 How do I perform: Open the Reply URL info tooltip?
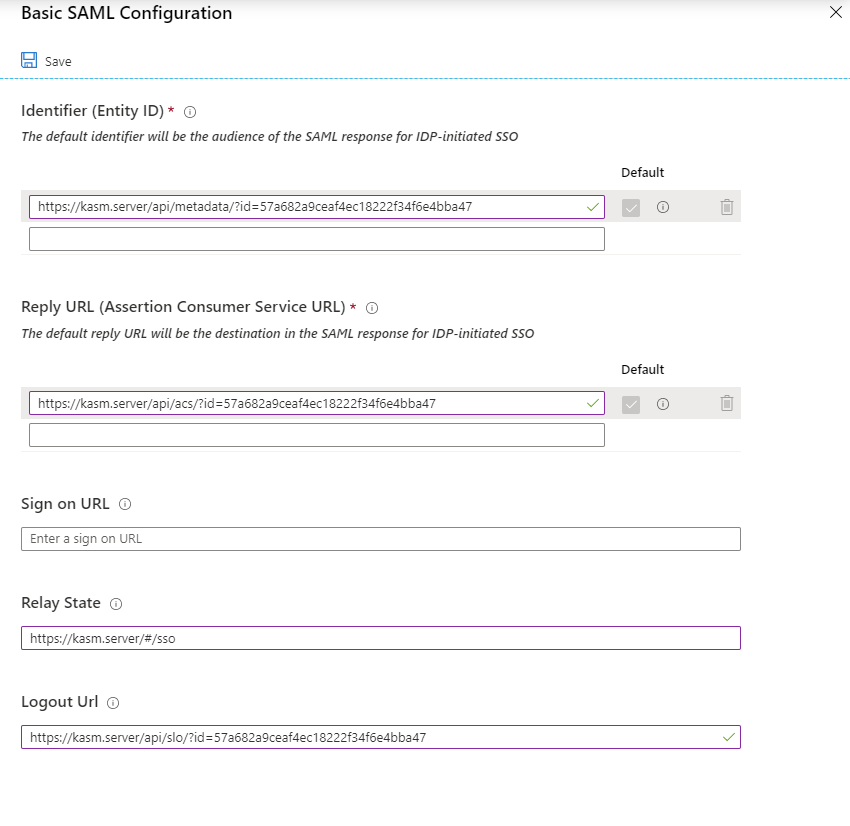click(x=371, y=308)
